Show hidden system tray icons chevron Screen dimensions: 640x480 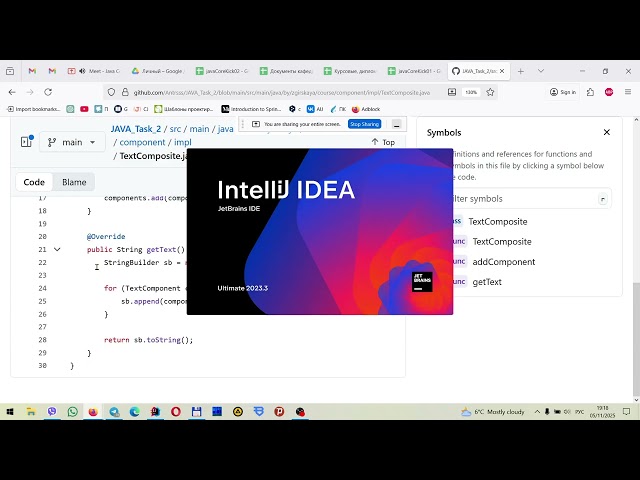tap(537, 412)
